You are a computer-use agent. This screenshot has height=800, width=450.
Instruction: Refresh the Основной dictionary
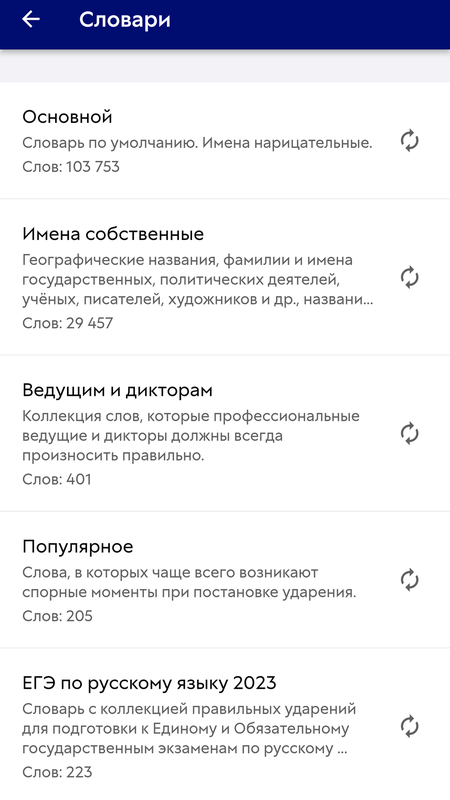click(x=409, y=141)
